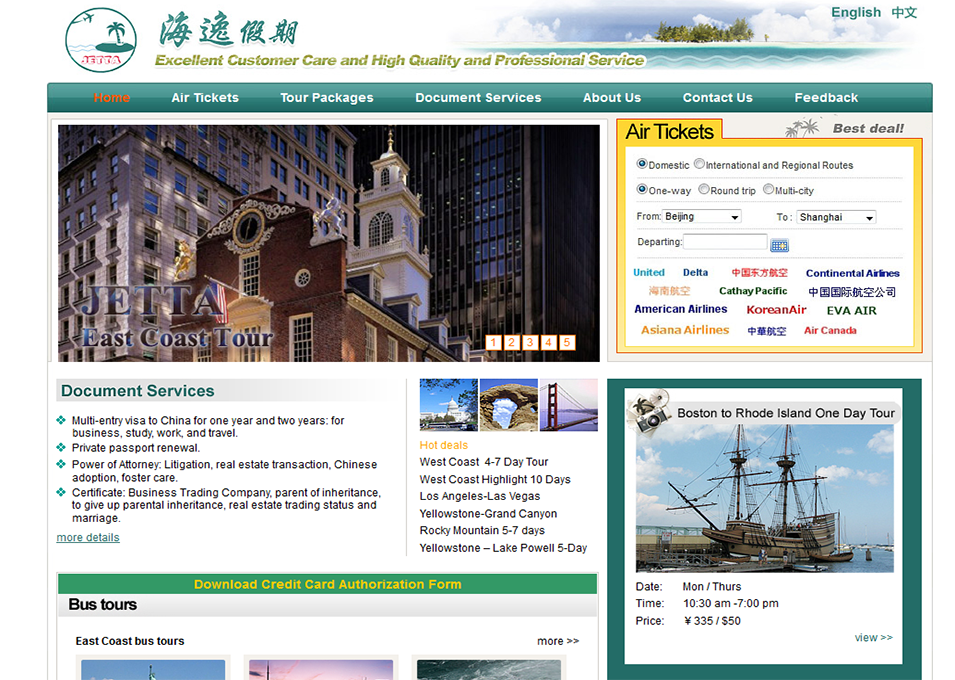Viewport: 955px width, 680px height.
Task: Jump to banner slide 1
Action: 493,342
